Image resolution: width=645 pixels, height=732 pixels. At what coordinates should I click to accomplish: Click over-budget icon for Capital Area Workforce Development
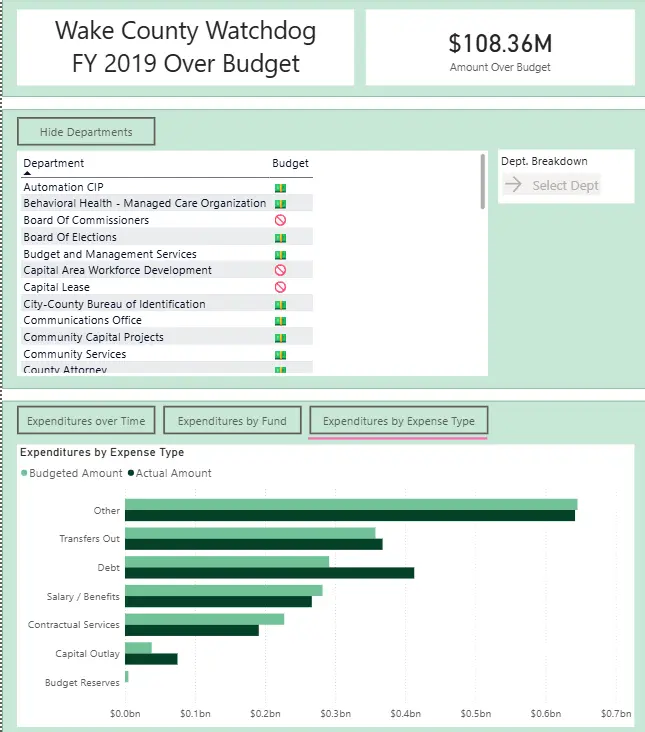[x=280, y=270]
